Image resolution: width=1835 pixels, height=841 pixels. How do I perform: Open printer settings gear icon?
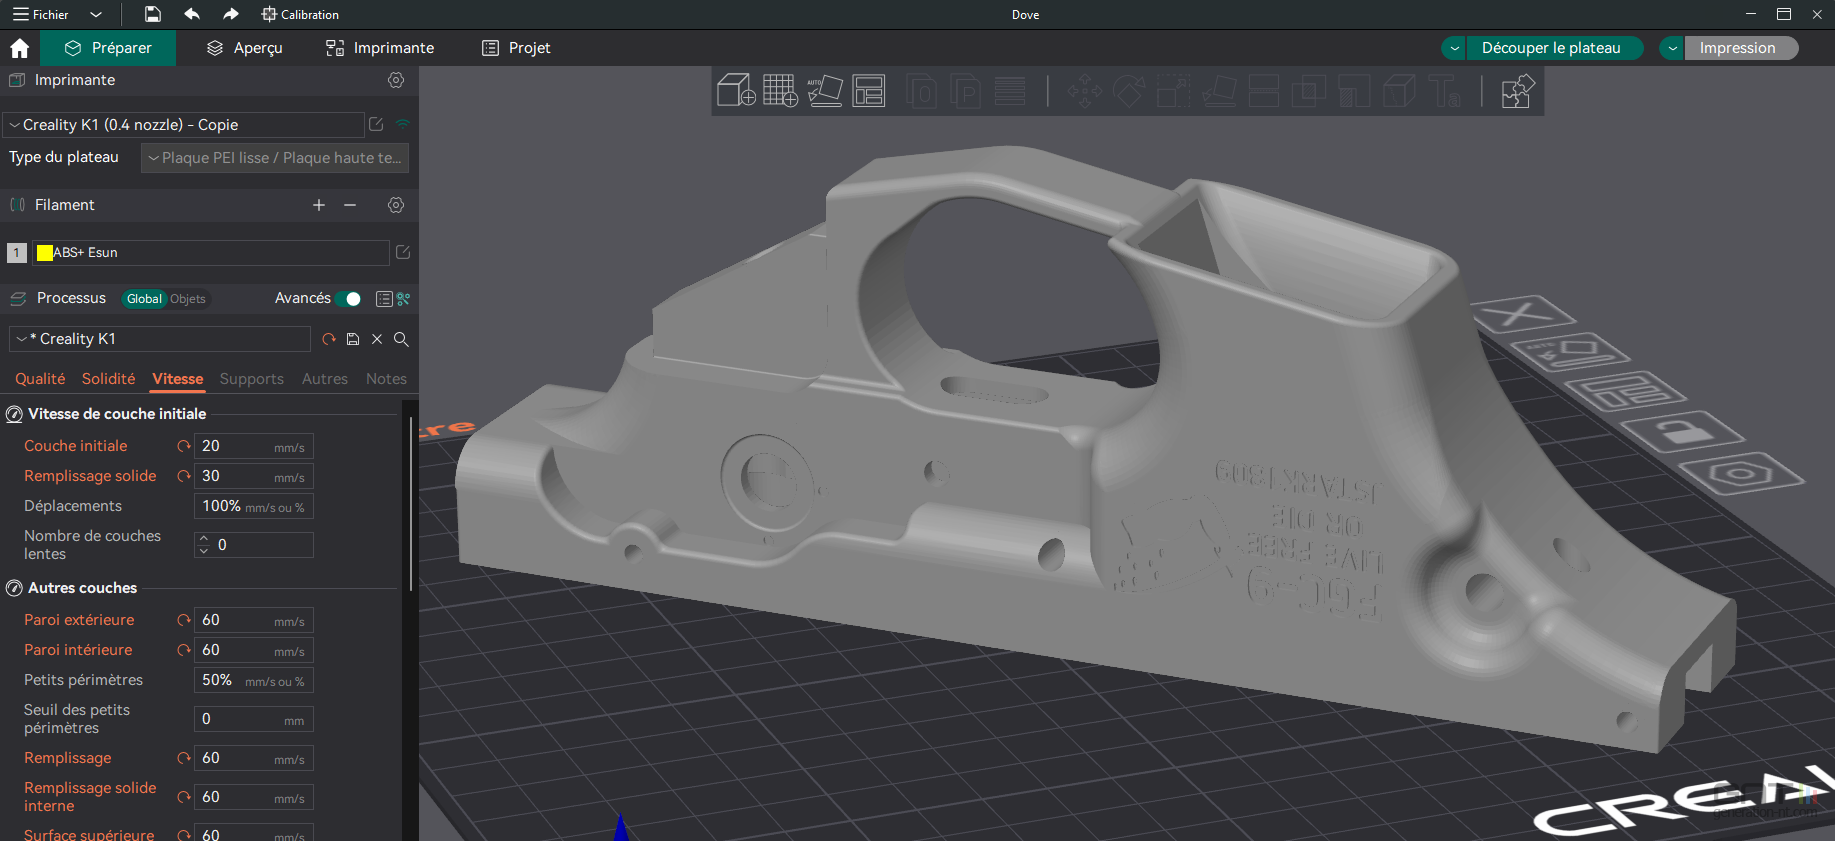pos(396,80)
